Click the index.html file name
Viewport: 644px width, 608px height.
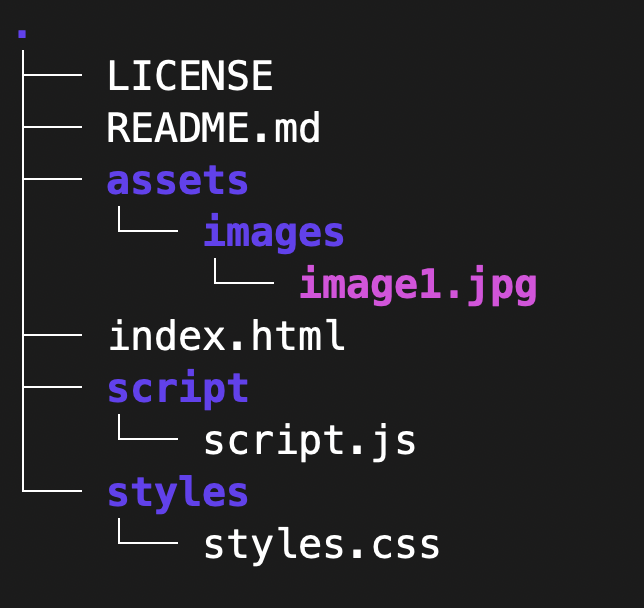pos(226,335)
